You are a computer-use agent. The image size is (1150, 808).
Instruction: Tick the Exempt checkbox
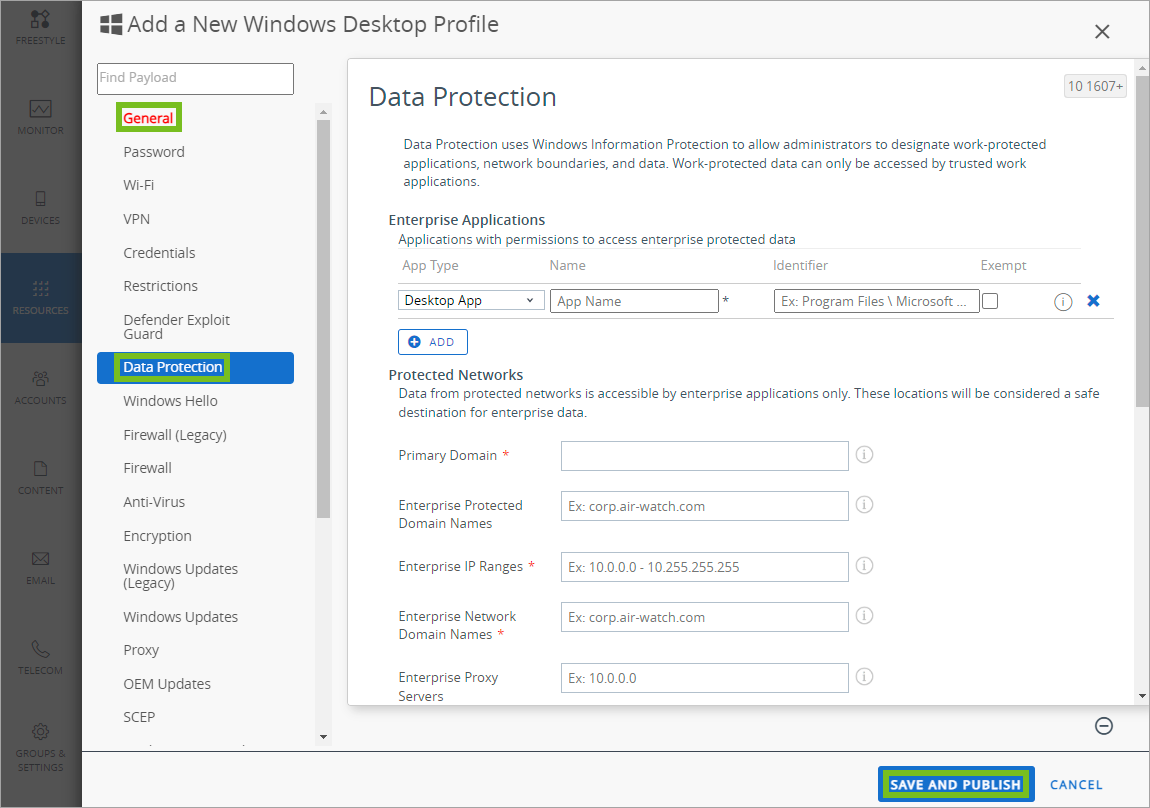coord(990,301)
